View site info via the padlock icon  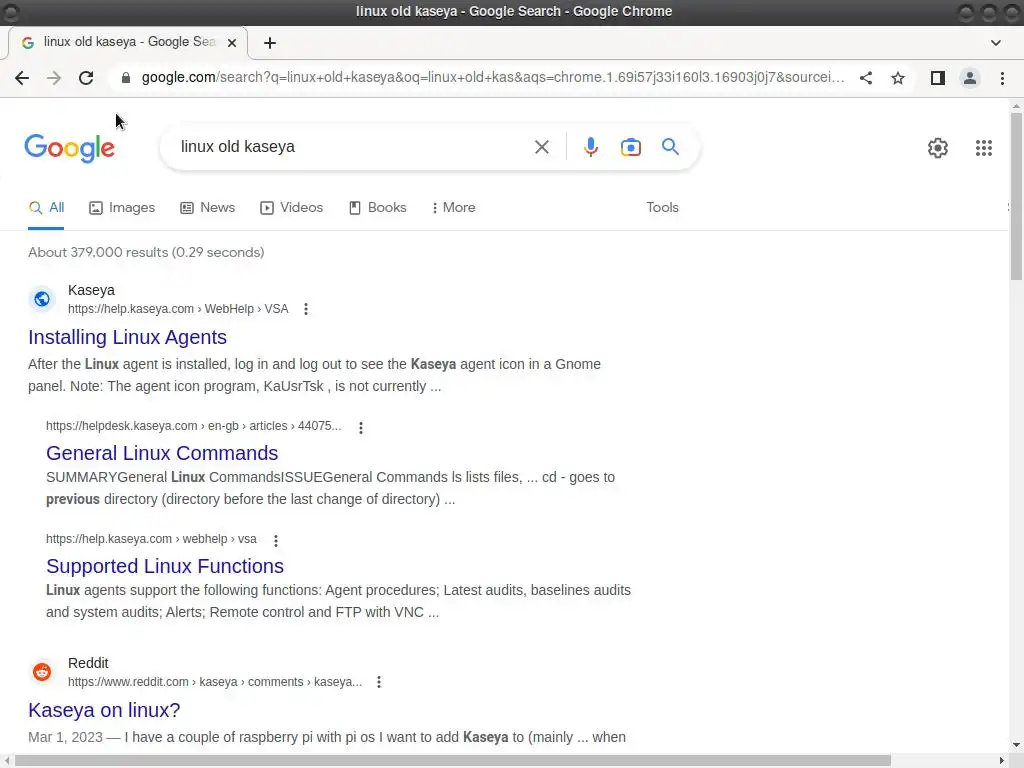point(126,78)
